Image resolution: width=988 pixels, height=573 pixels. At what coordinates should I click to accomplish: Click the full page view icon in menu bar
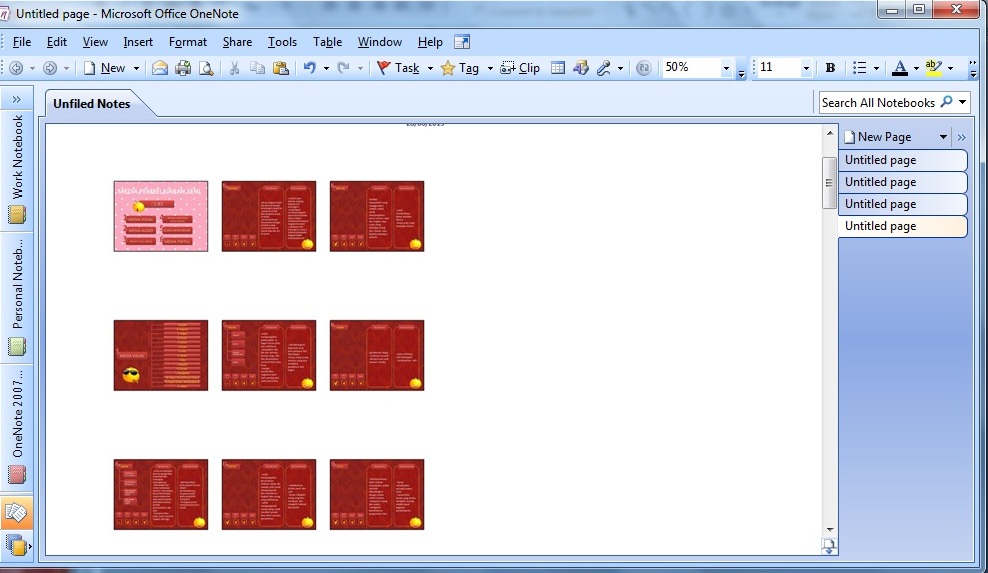coord(462,42)
